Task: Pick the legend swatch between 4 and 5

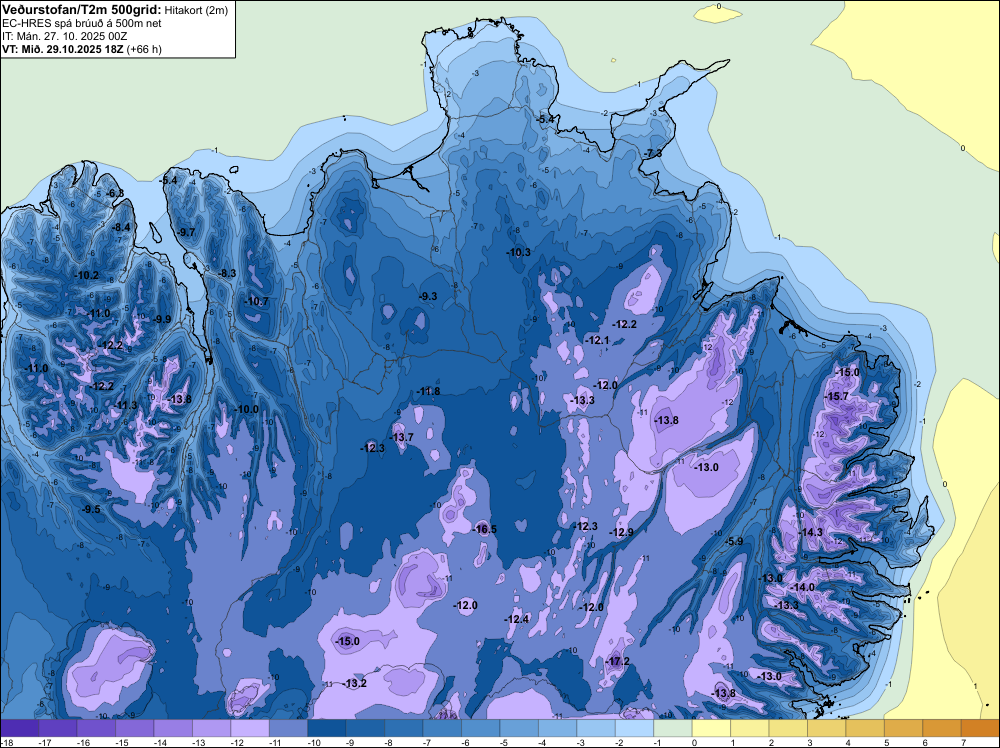Action: point(865,728)
